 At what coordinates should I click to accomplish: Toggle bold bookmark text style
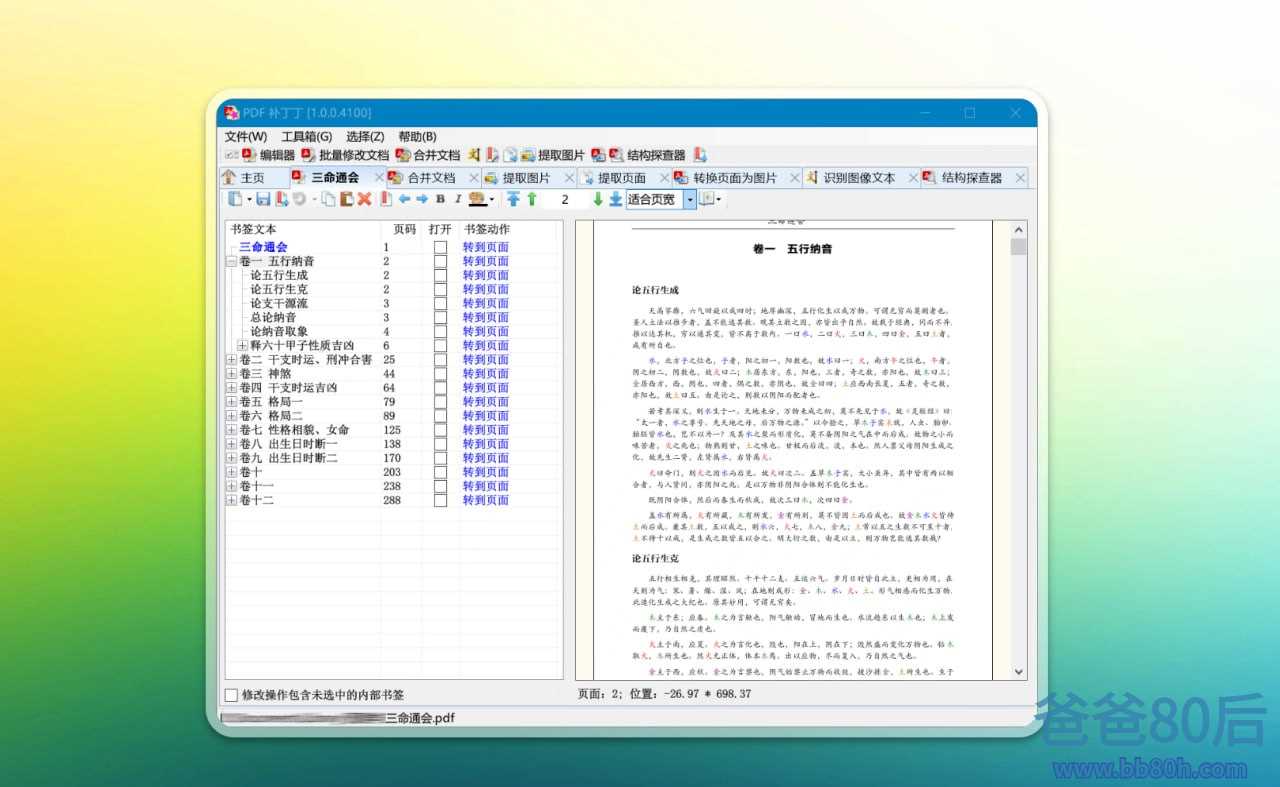pyautogui.click(x=440, y=200)
